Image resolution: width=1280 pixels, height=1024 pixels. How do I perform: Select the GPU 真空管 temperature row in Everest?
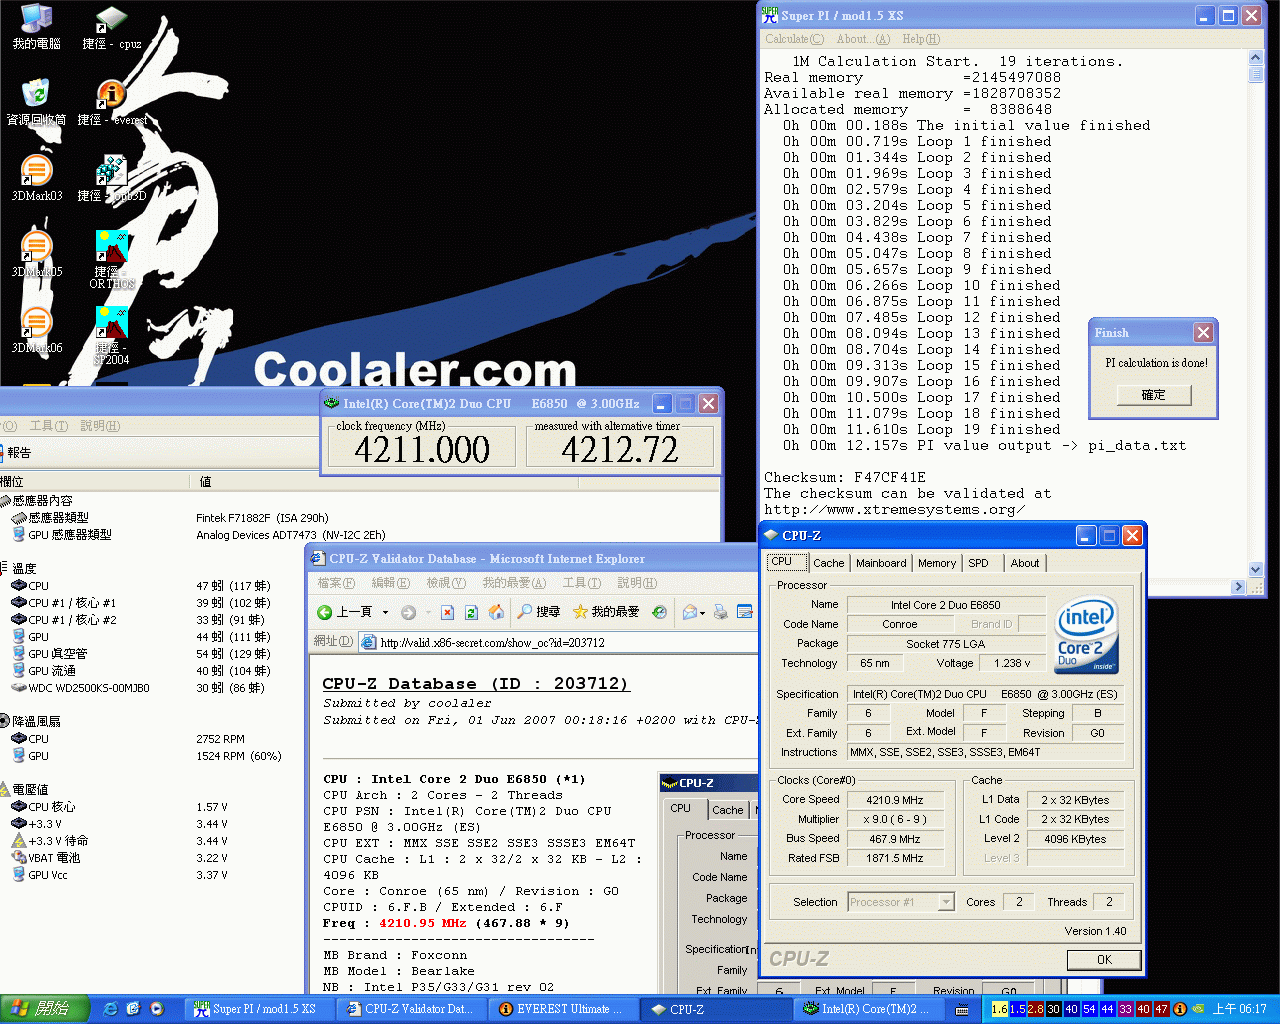click(x=150, y=654)
